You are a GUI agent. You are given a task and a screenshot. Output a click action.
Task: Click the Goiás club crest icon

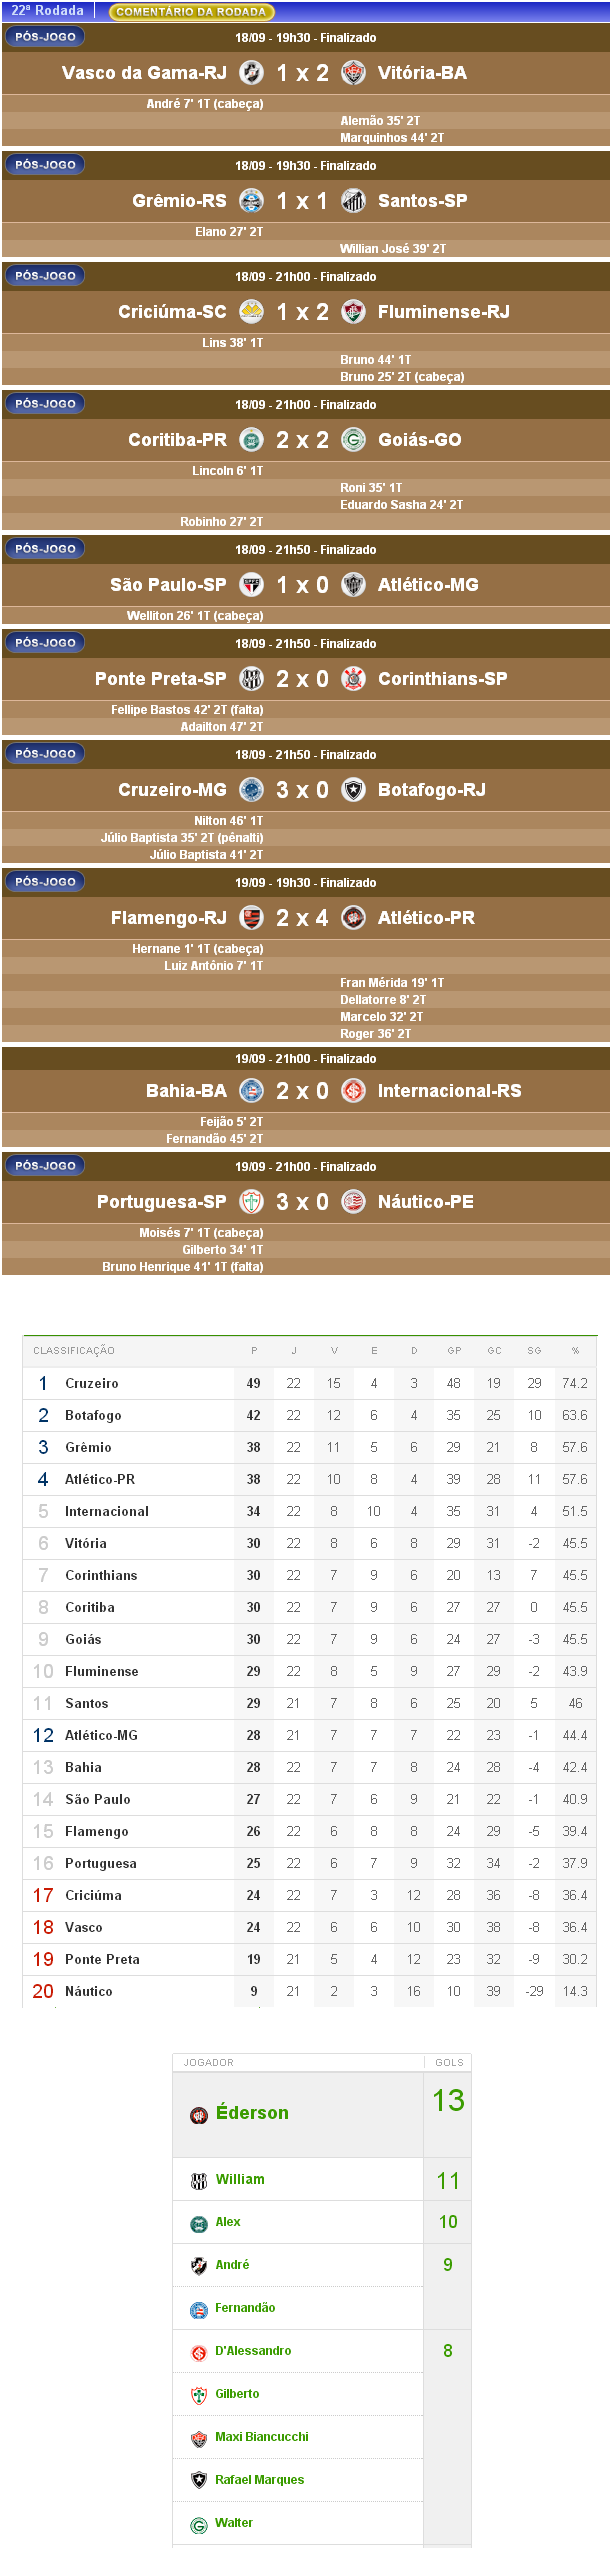click(x=353, y=440)
